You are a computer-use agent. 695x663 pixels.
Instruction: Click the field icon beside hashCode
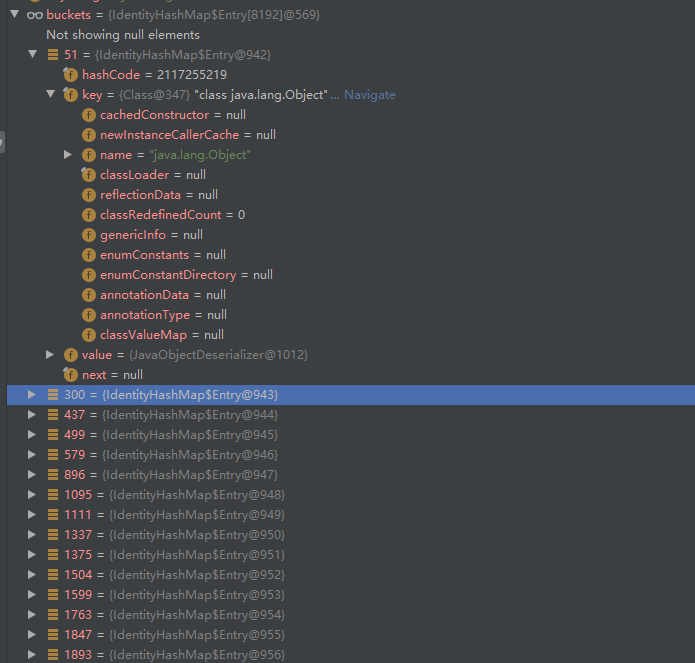point(70,74)
